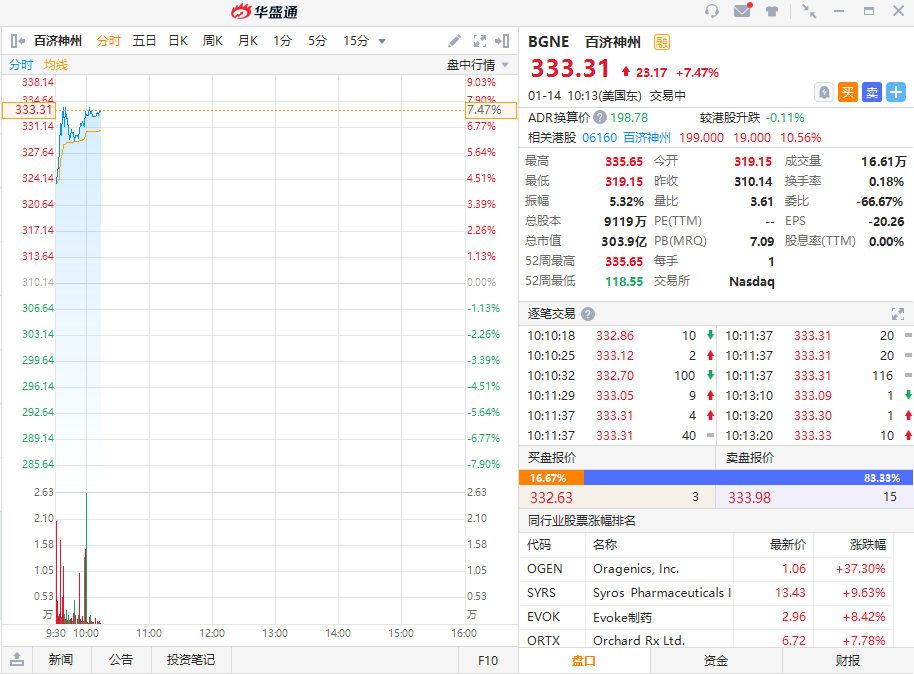Open the 盘中行情 session dropdown

477,65
